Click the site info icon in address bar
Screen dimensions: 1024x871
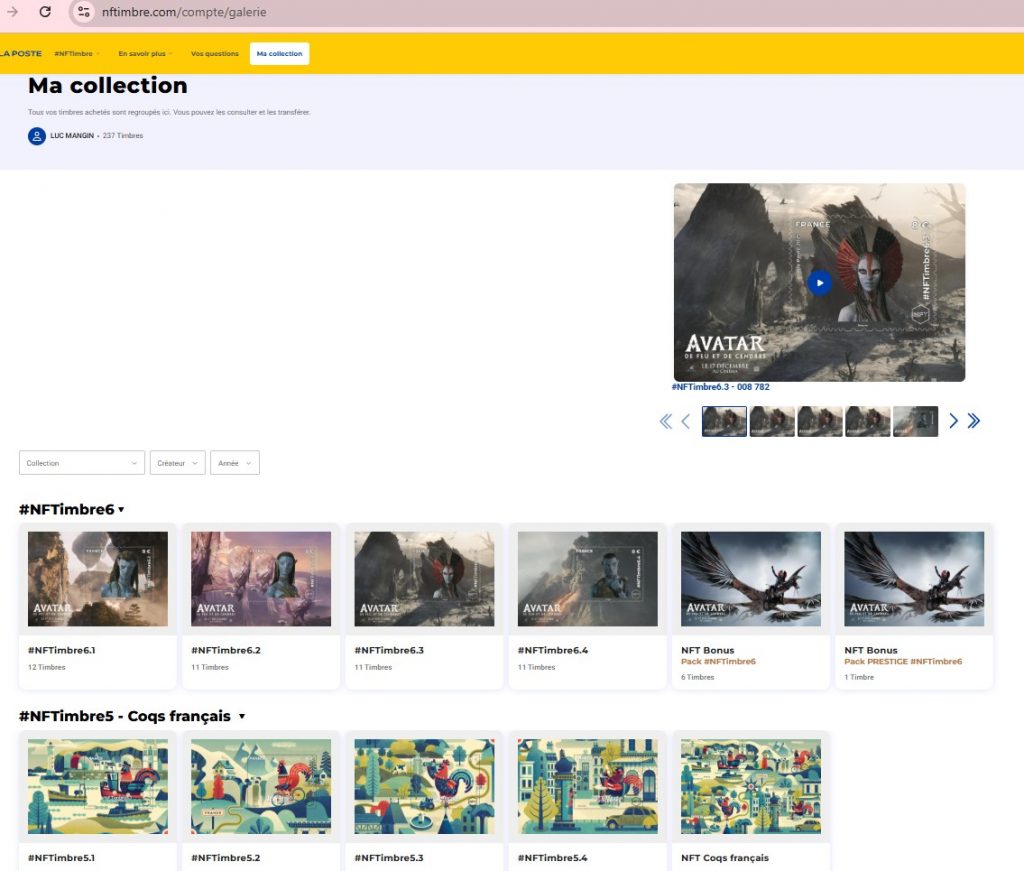coord(84,12)
